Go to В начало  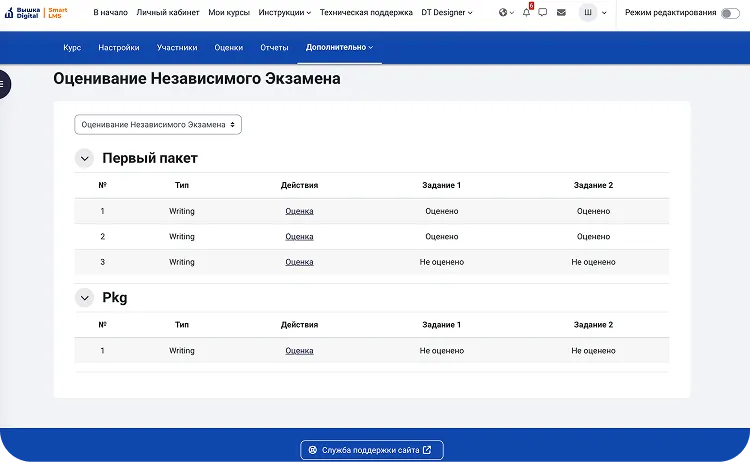110,12
